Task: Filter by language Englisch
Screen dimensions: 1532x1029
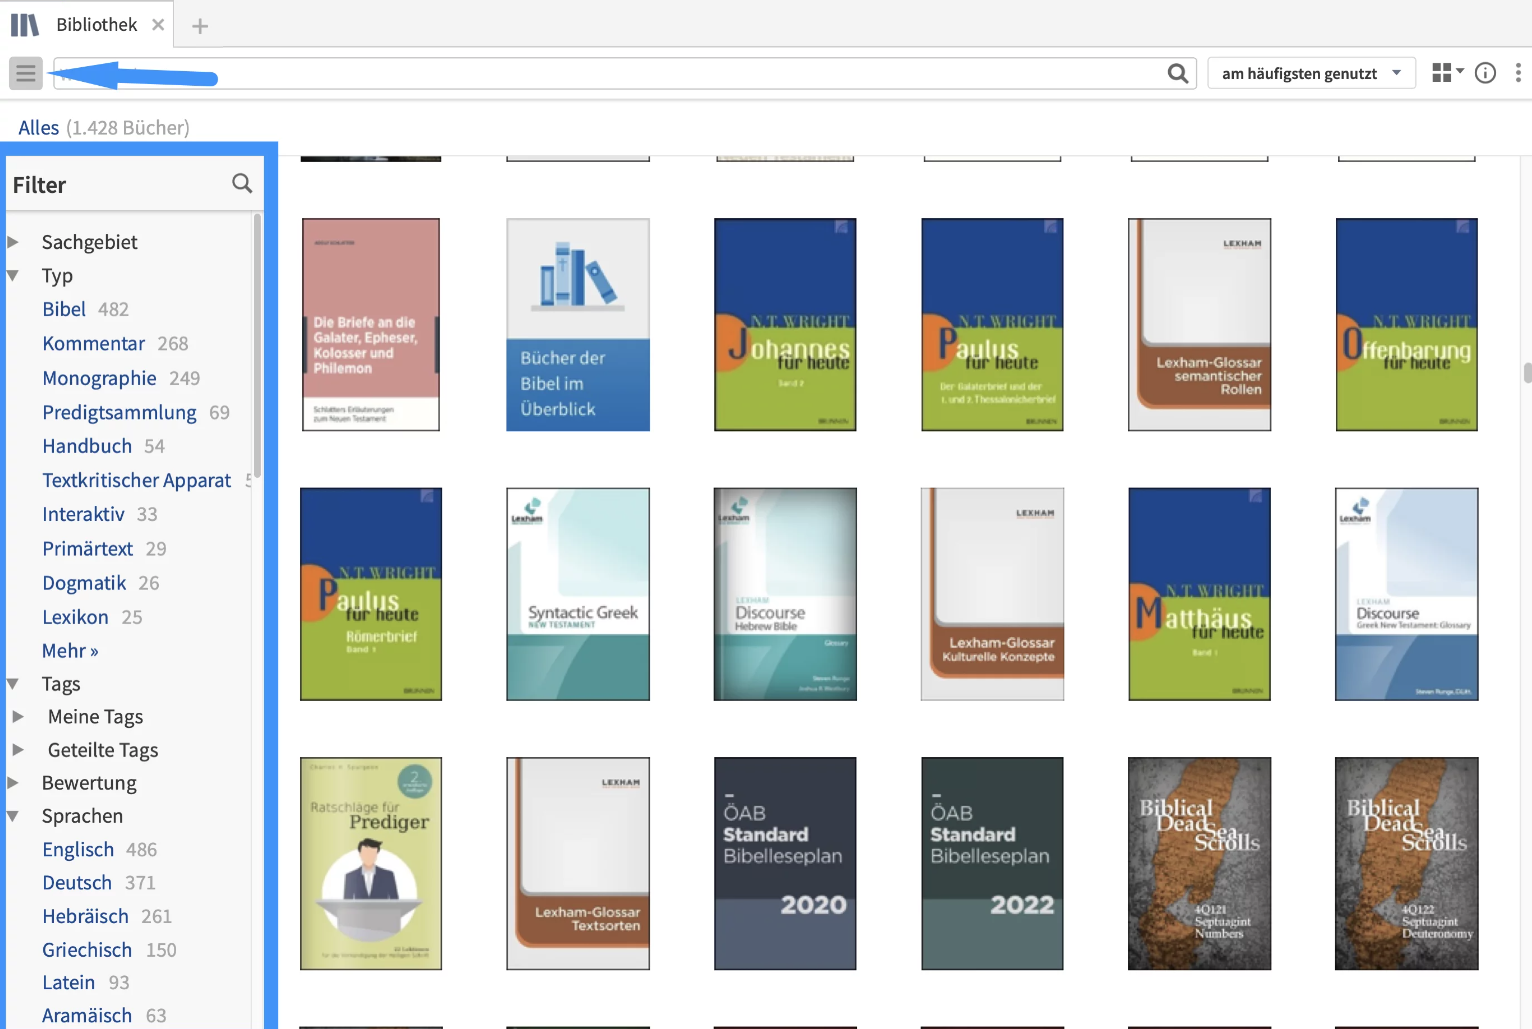Action: pyautogui.click(x=78, y=849)
